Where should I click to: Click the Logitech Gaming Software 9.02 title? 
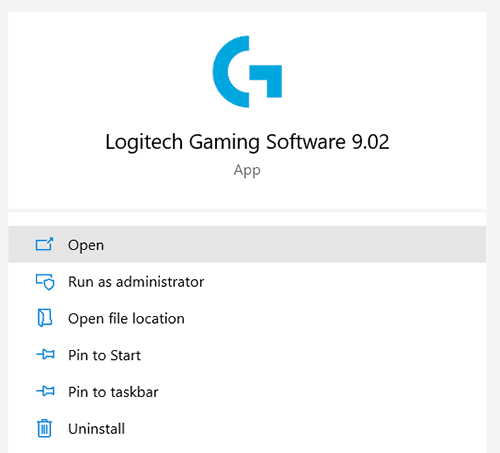(247, 142)
